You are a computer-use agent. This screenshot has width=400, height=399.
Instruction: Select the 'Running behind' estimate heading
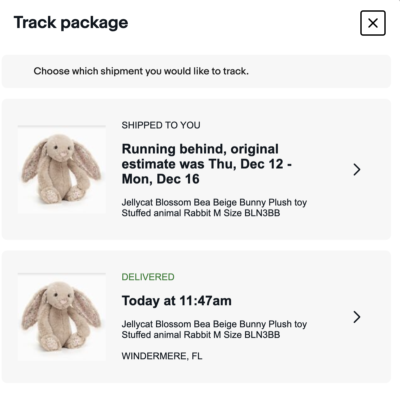click(x=207, y=164)
